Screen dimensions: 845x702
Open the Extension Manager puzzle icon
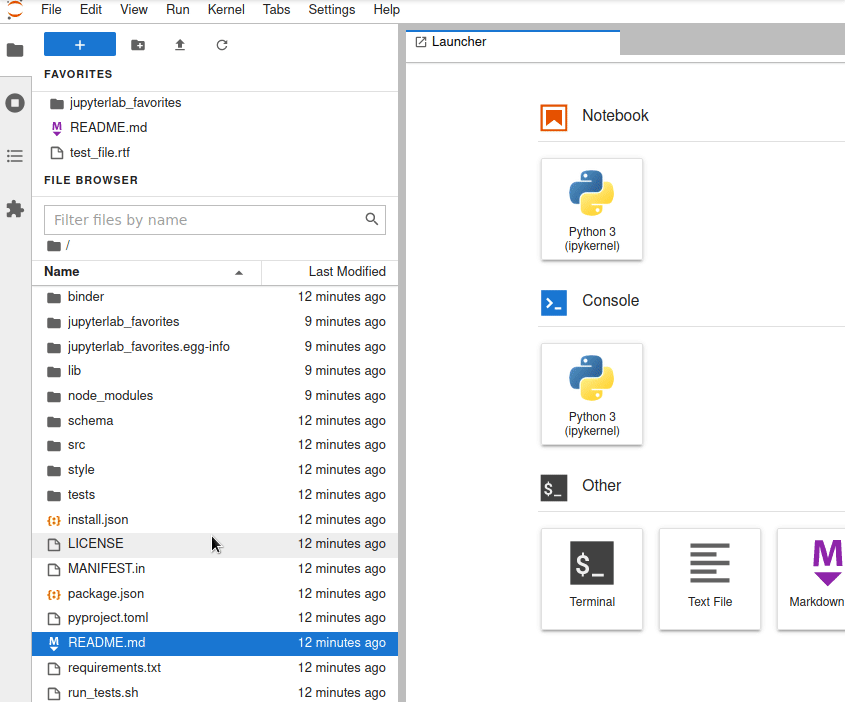15,209
